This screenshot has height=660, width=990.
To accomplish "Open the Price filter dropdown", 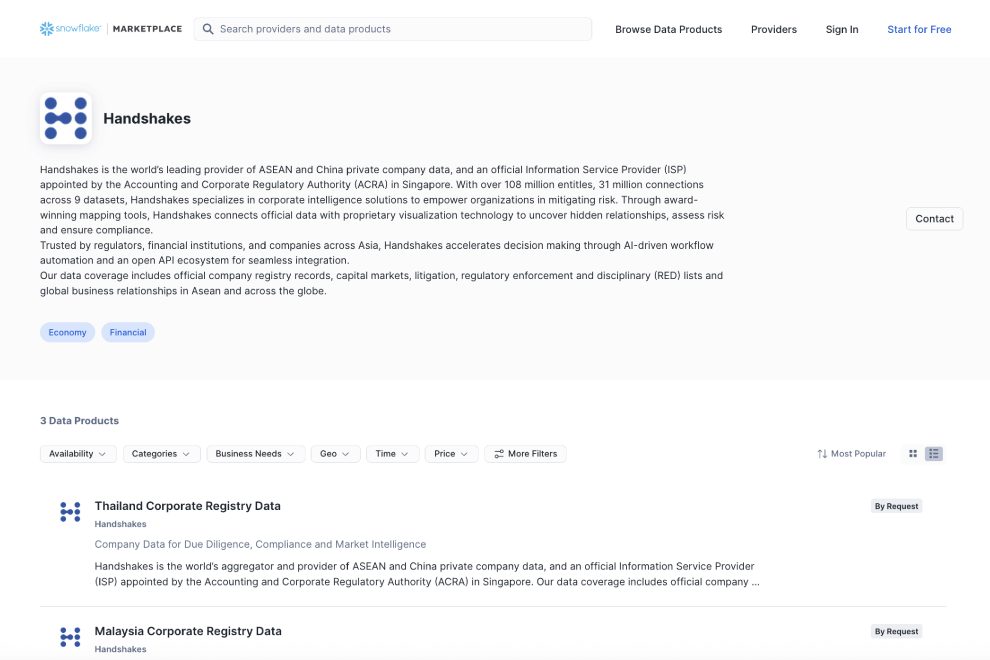I will 451,454.
